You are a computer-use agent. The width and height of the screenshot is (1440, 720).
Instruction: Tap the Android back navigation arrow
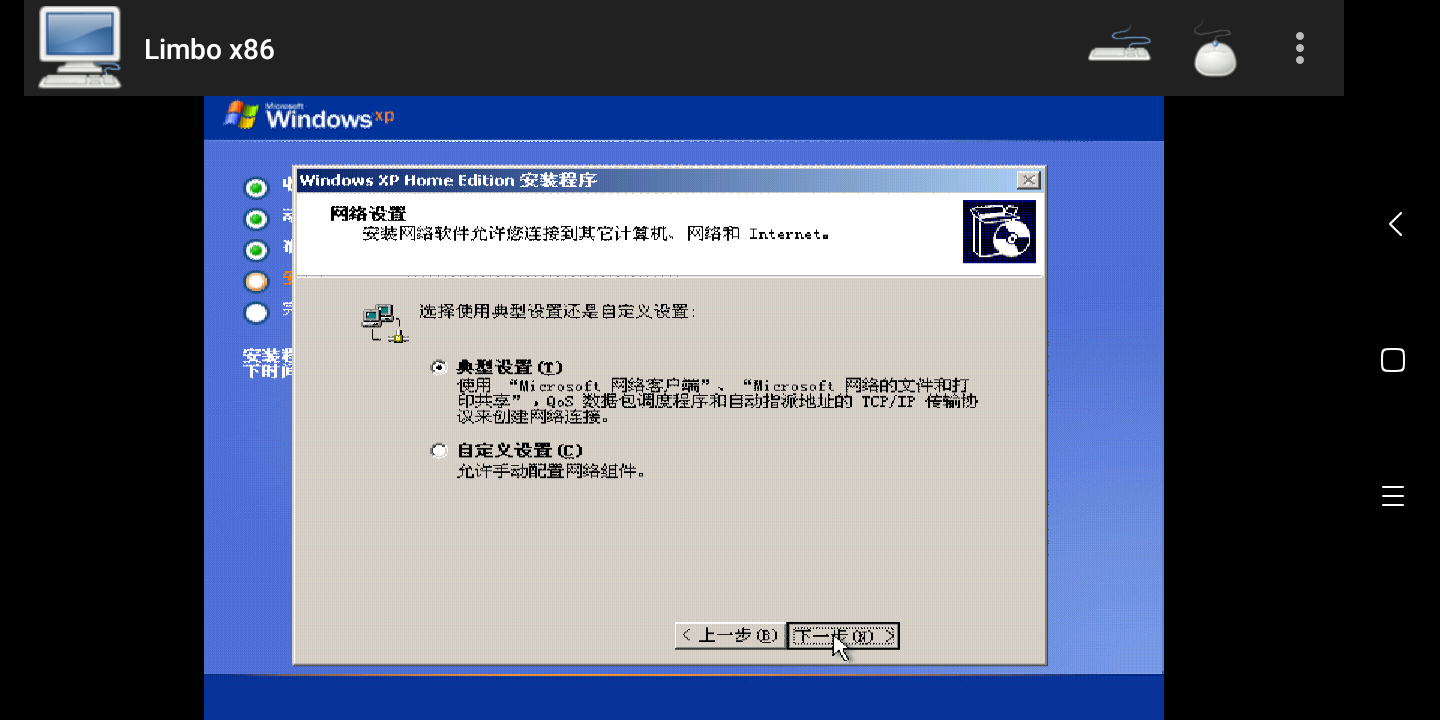coord(1394,224)
